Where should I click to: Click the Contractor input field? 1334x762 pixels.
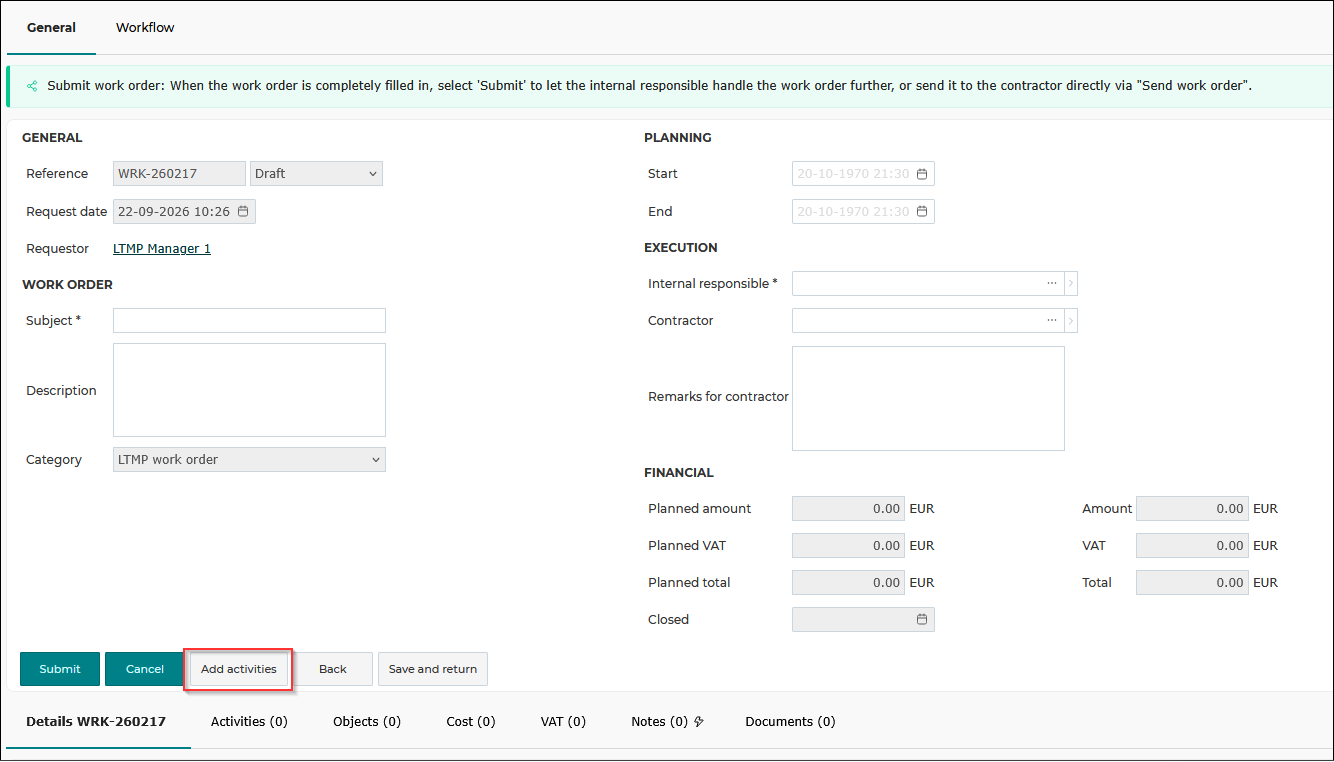coord(928,321)
